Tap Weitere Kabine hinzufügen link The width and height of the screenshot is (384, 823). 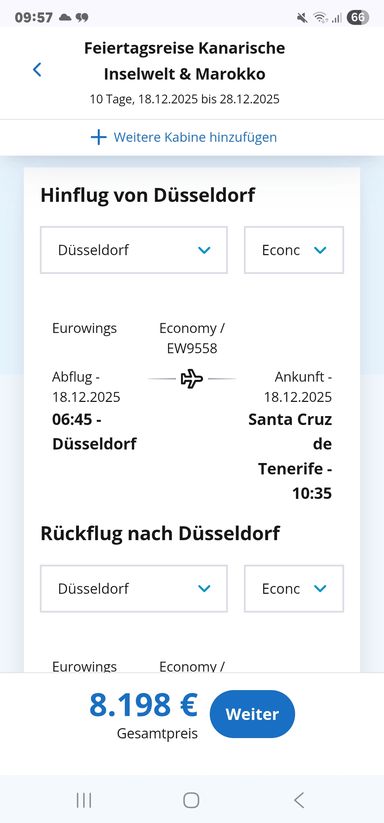195,138
